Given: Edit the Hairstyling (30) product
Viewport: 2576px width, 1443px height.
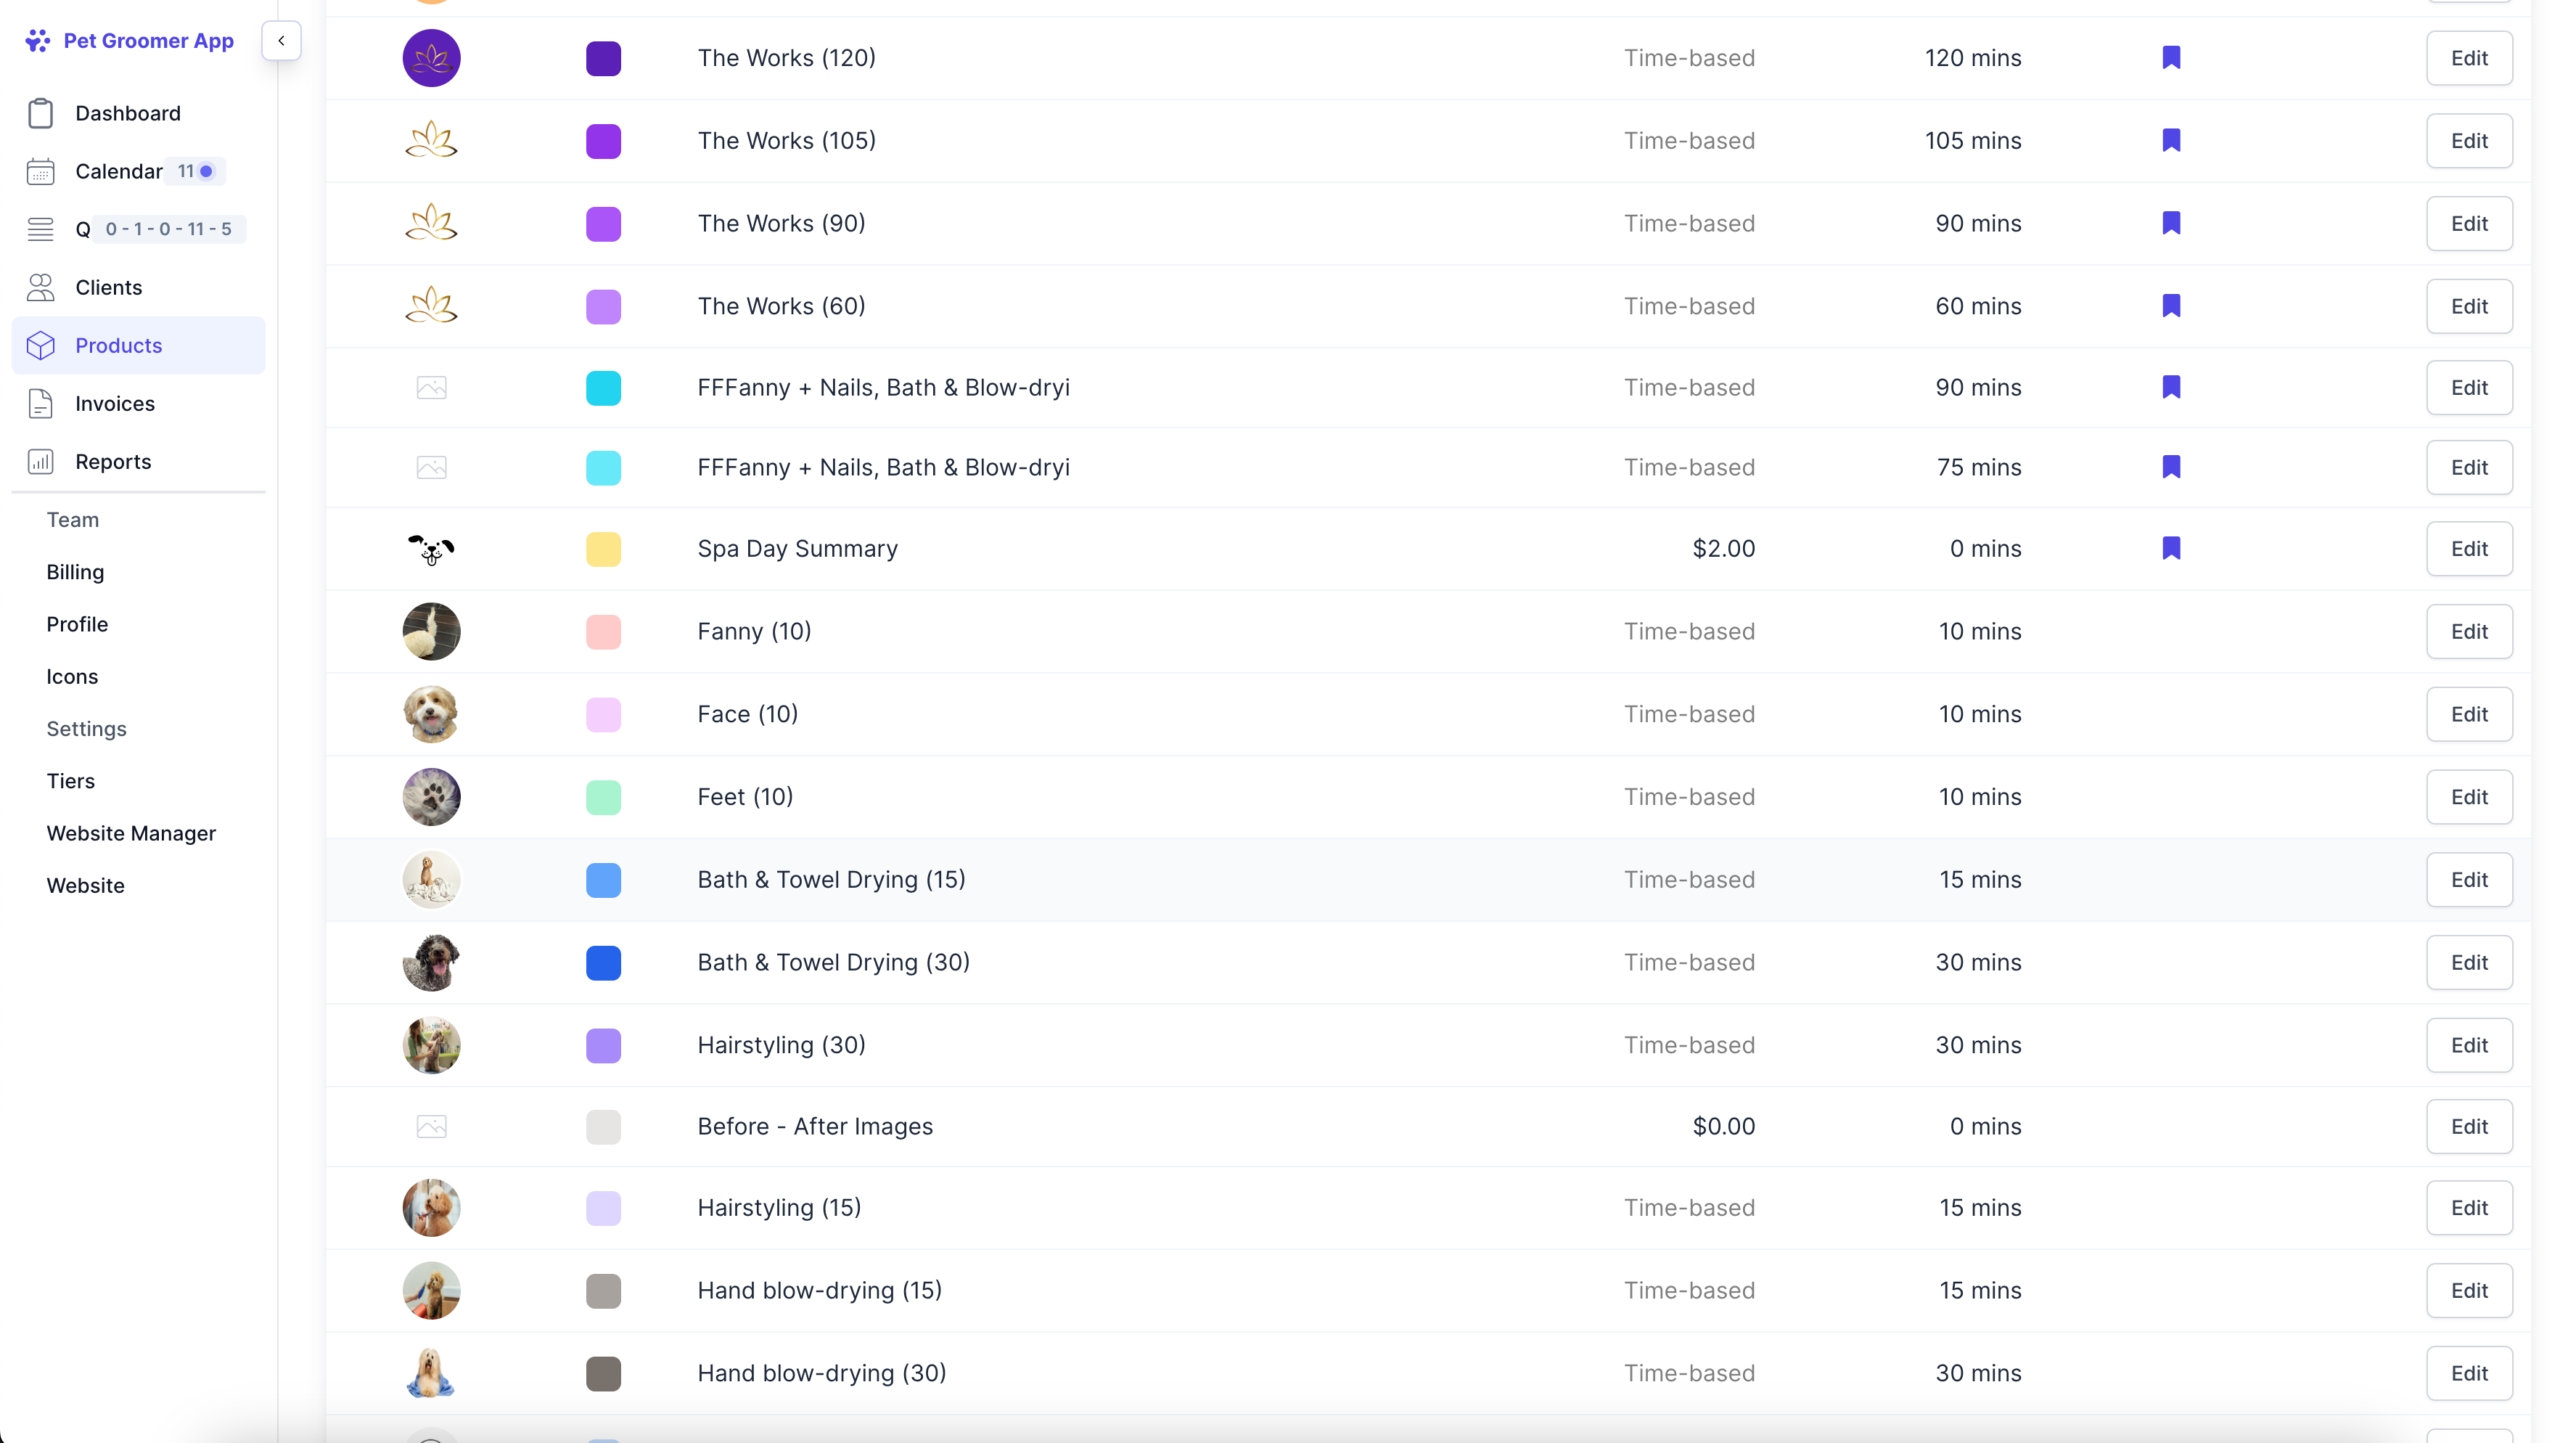Looking at the screenshot, I should [x=2468, y=1045].
